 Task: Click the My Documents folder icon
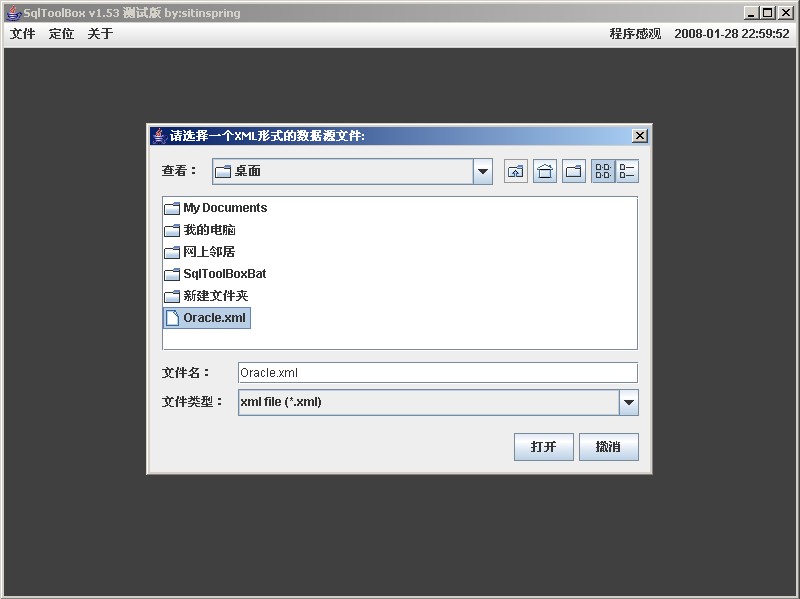tap(172, 208)
